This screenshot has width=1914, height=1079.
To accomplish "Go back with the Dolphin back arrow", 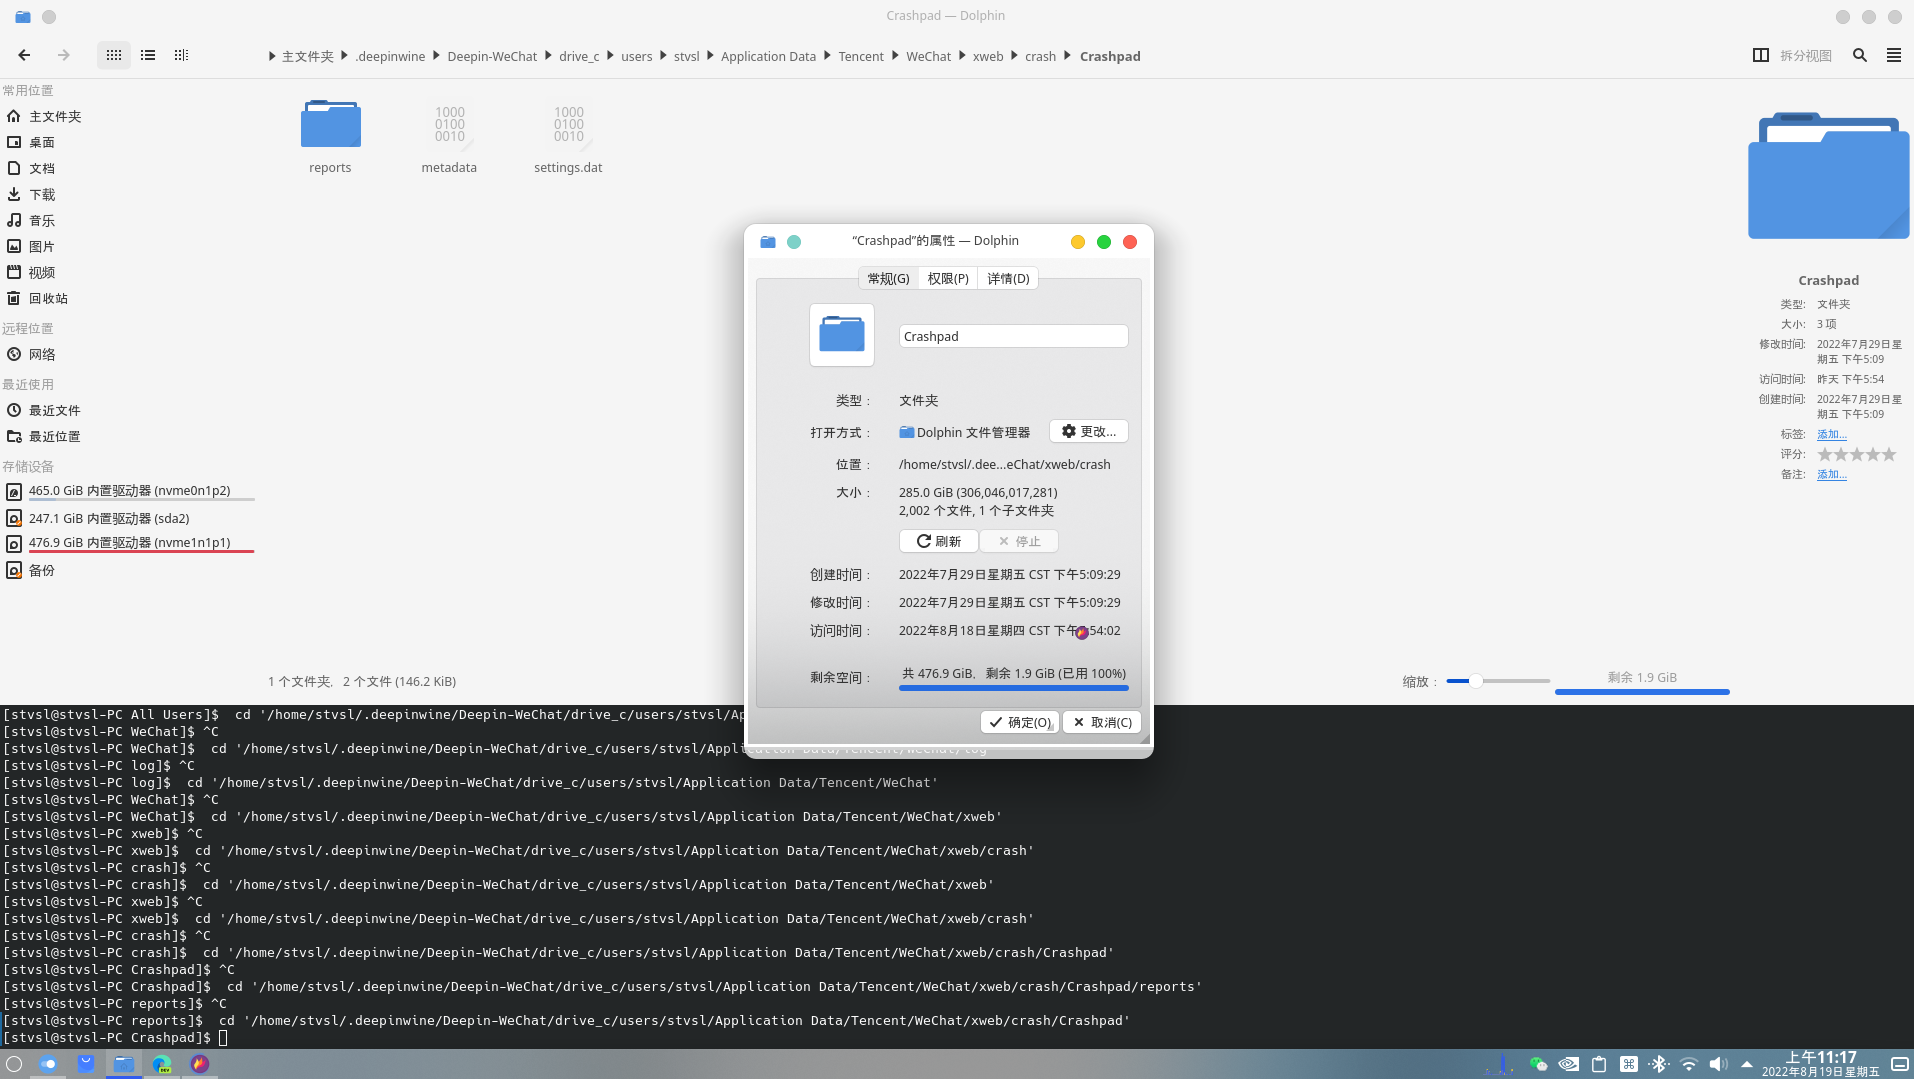I will coord(24,56).
